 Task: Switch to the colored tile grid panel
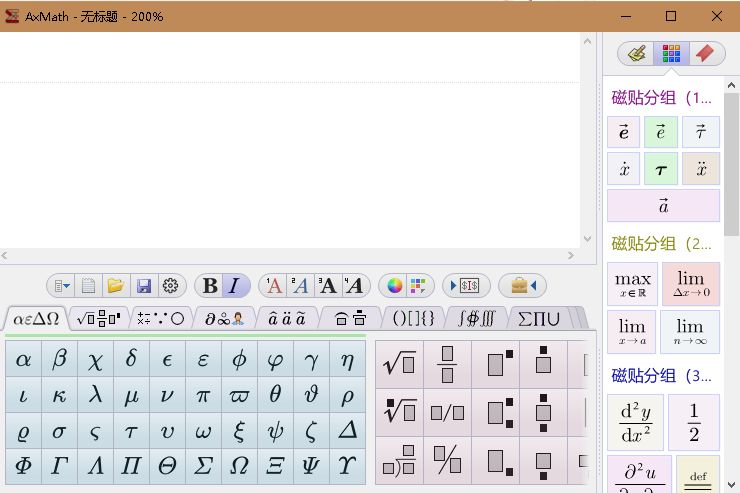[x=671, y=53]
